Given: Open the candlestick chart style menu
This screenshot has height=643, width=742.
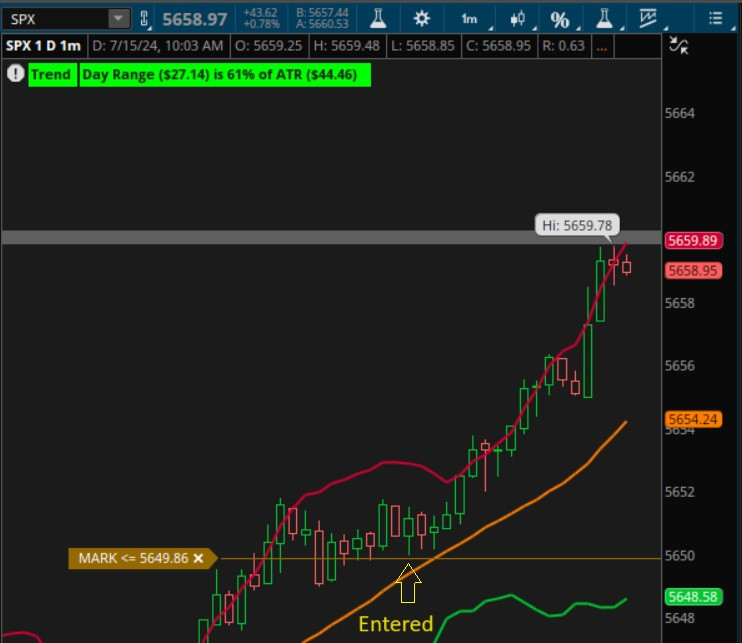Looking at the screenshot, I should (518, 19).
